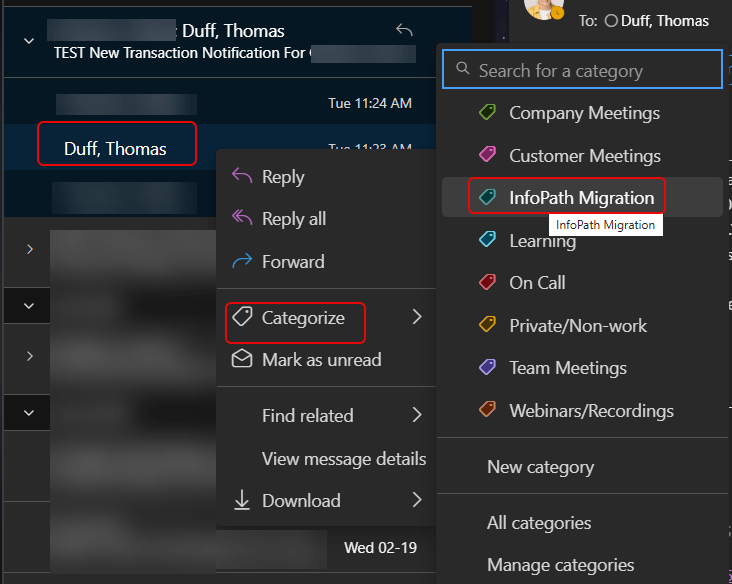Expand the Categorize submenu arrow
Viewport: 732px width, 584px height.
click(x=417, y=318)
